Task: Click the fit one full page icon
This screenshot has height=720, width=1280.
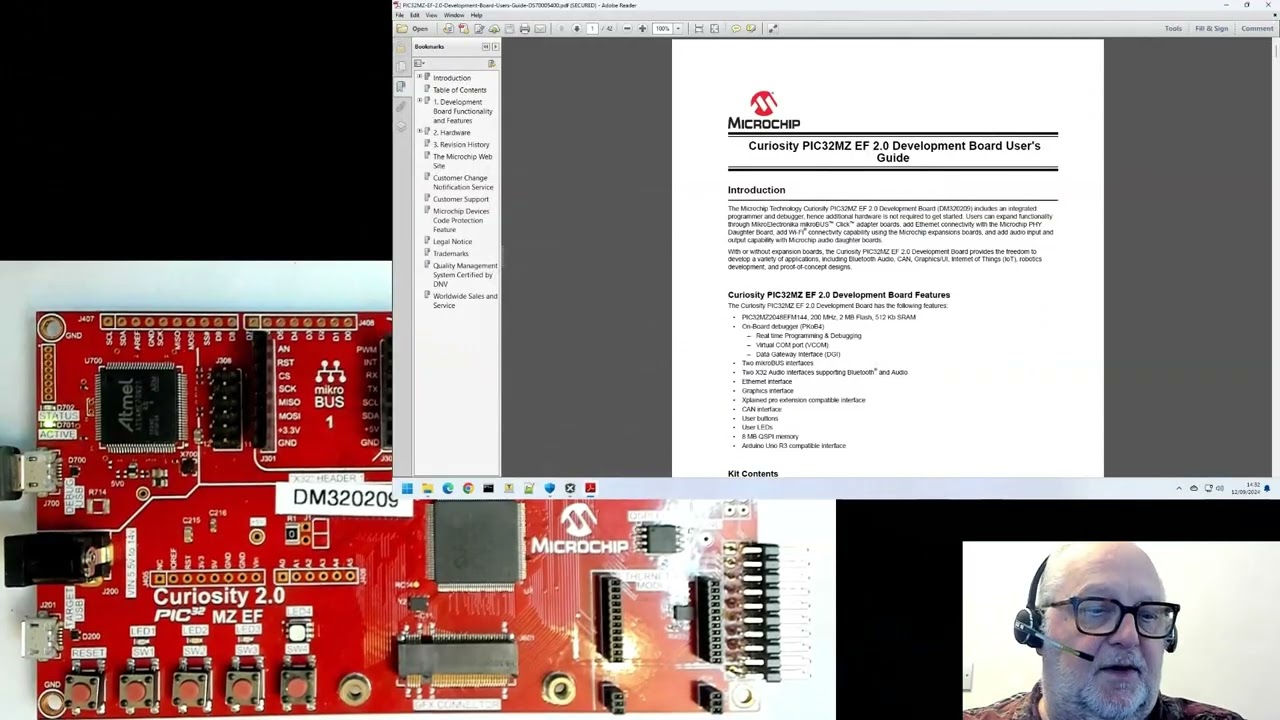Action: click(714, 29)
